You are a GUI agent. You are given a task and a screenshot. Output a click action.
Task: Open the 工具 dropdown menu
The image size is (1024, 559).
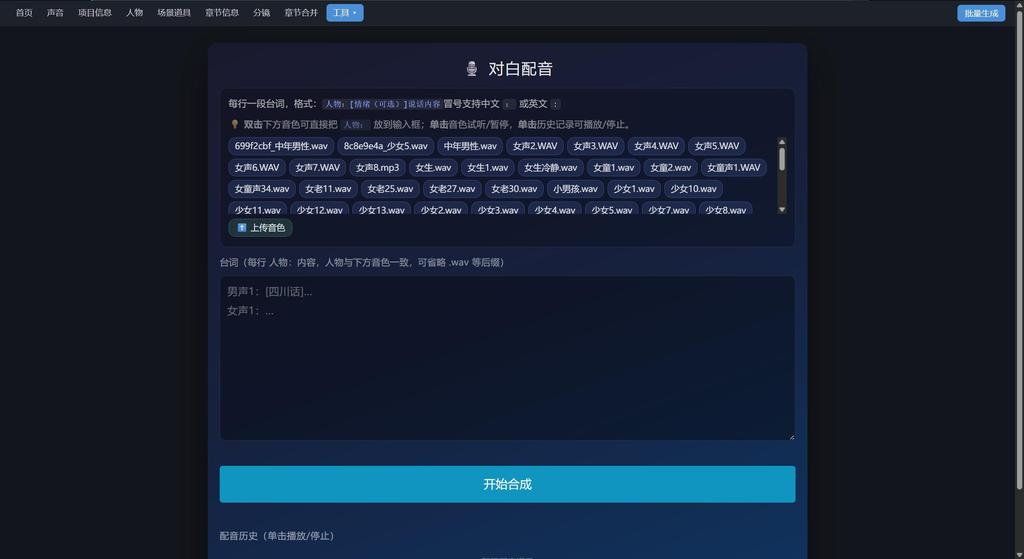tap(345, 12)
